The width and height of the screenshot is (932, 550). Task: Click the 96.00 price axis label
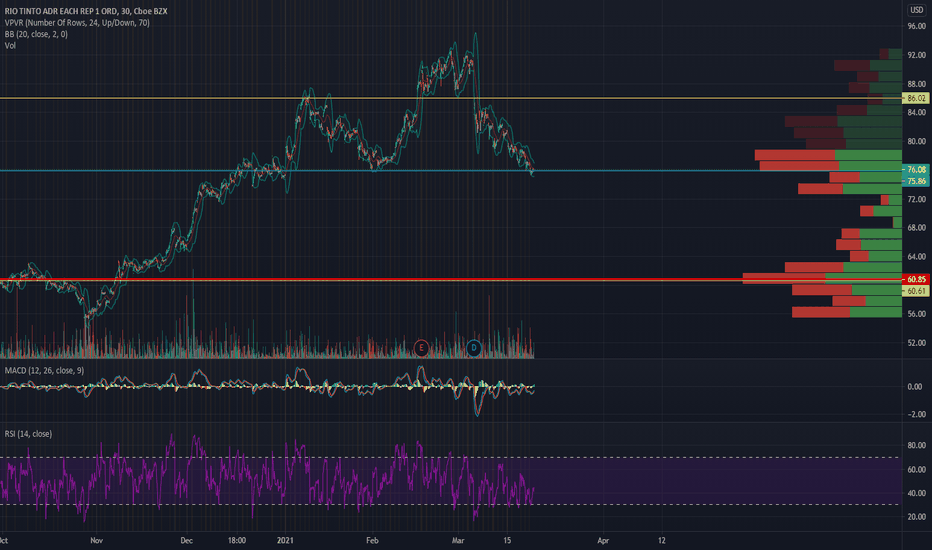[x=917, y=26]
